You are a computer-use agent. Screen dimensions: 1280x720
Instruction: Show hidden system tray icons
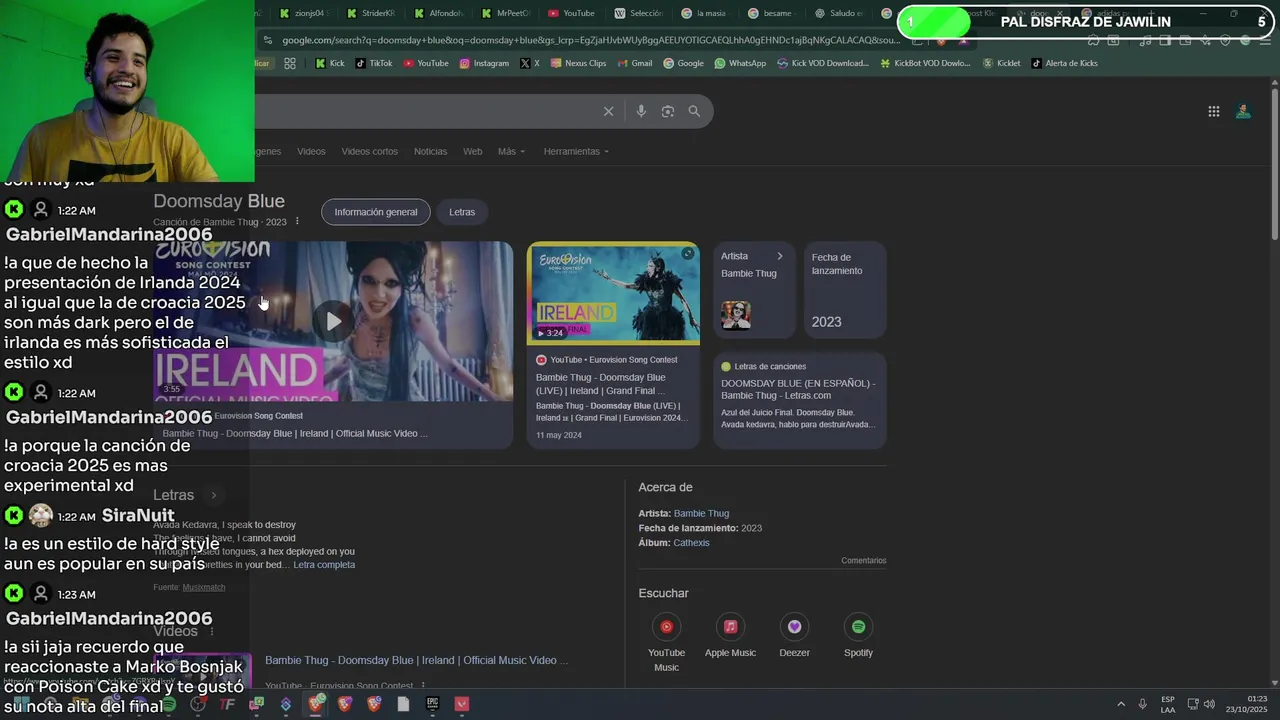point(1120,704)
